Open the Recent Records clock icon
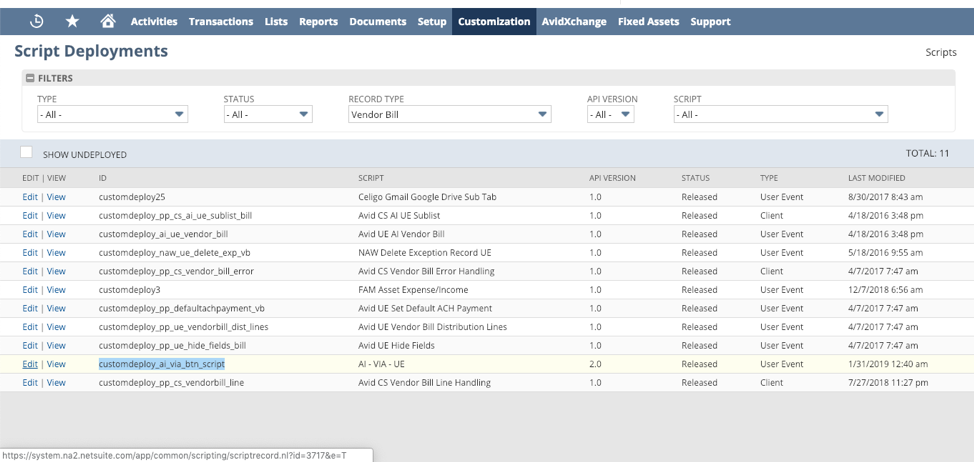This screenshot has height=462, width=974. click(37, 21)
